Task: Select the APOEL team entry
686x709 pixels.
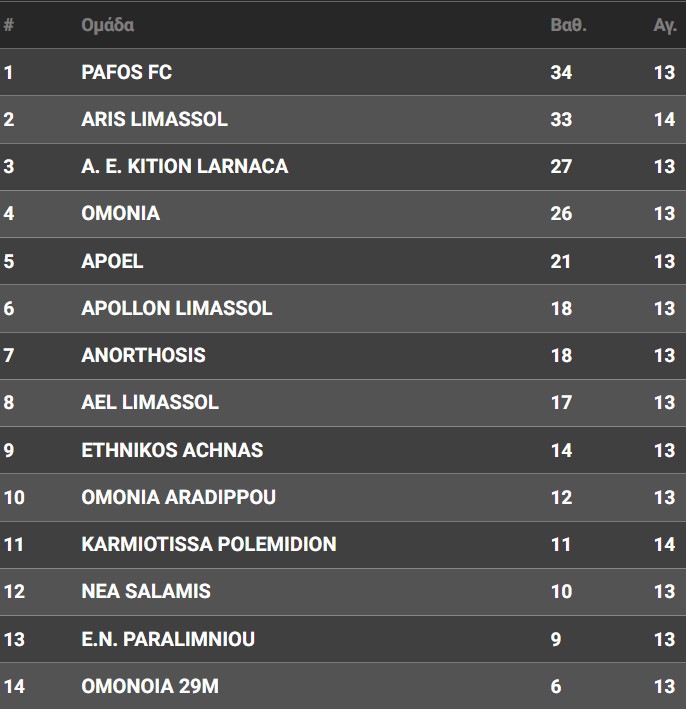Action: [112, 261]
